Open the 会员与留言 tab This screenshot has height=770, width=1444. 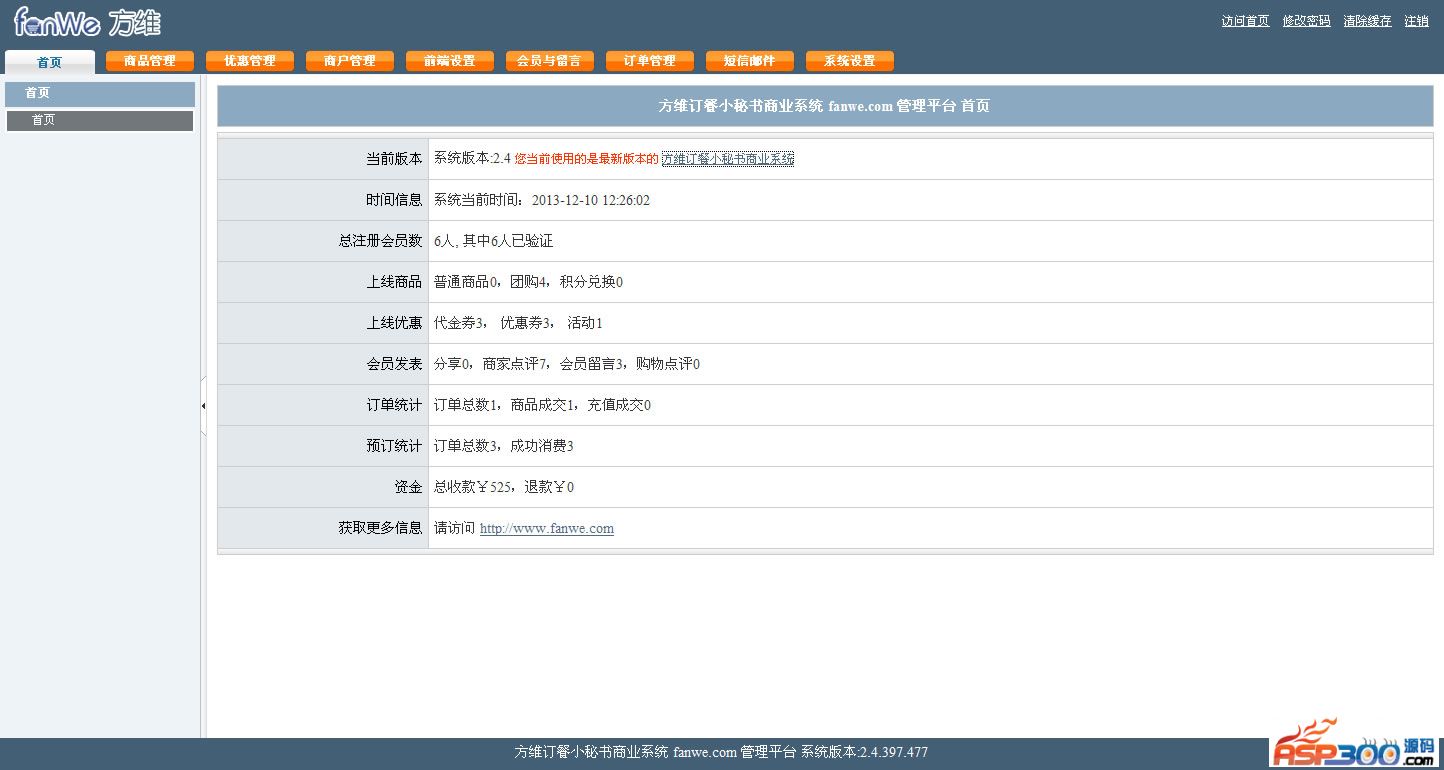pos(550,61)
